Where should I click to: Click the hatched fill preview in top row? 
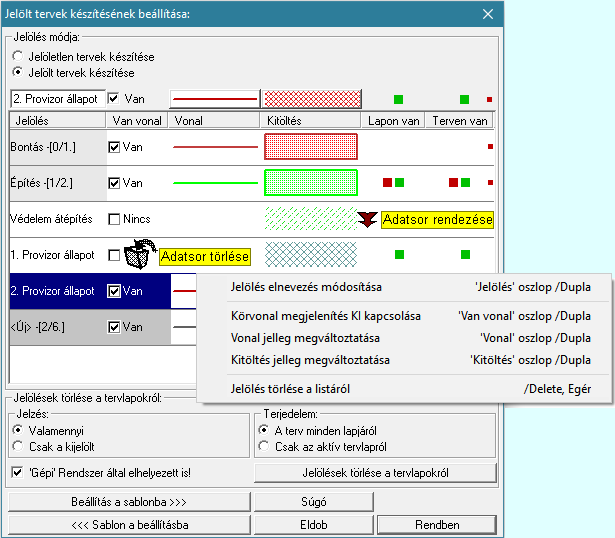(310, 99)
